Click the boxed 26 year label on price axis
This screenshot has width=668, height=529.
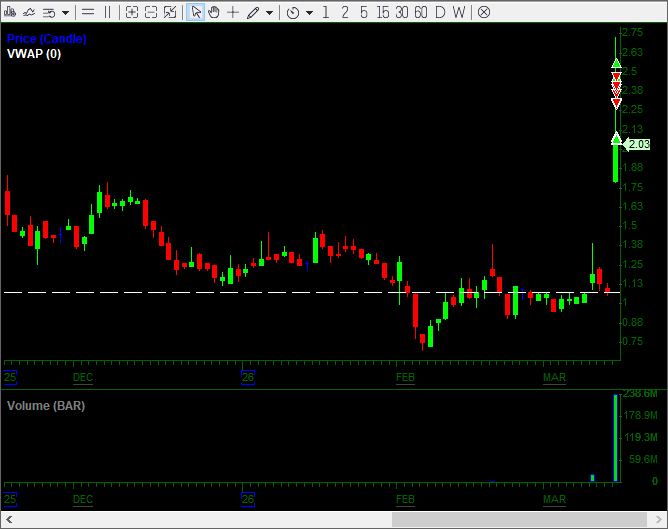tap(248, 377)
